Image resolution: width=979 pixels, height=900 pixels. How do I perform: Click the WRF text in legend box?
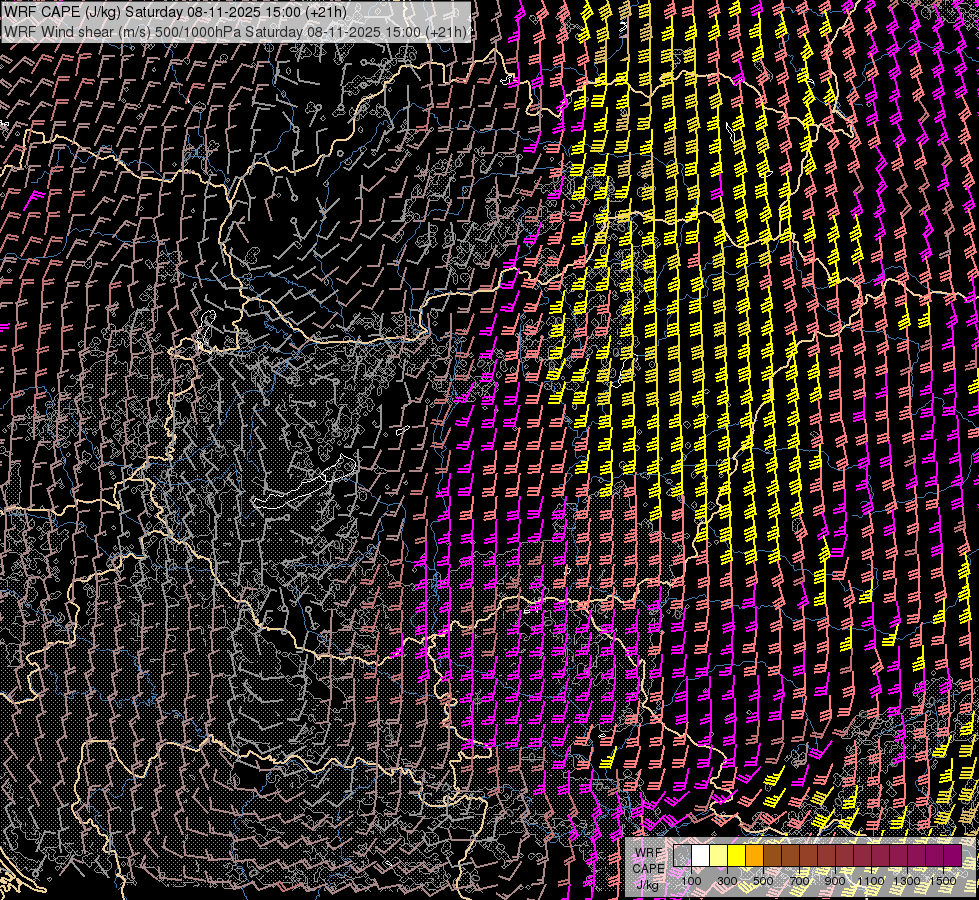[648, 853]
